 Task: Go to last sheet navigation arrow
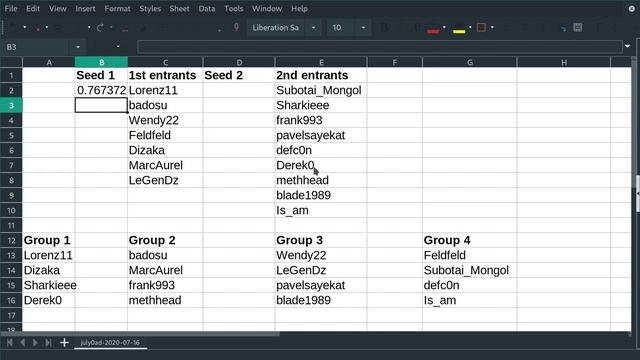tap(48, 342)
